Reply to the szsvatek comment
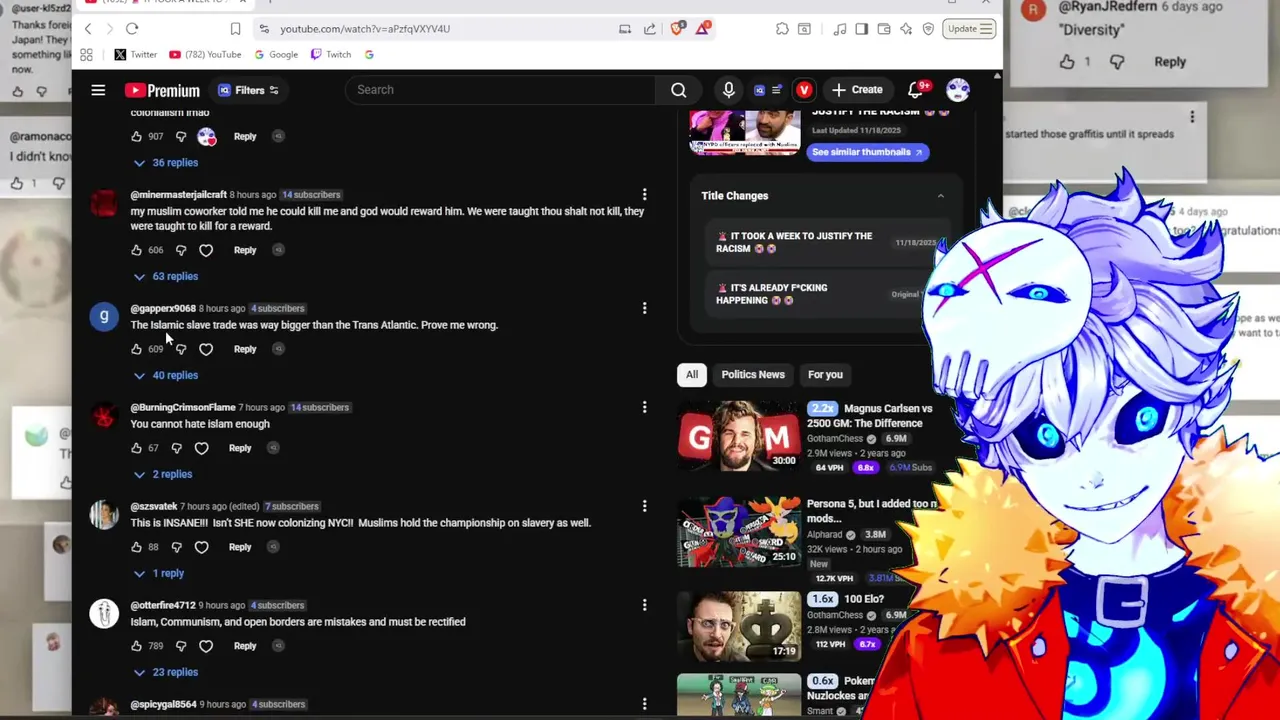Viewport: 1280px width, 720px height. coord(240,547)
